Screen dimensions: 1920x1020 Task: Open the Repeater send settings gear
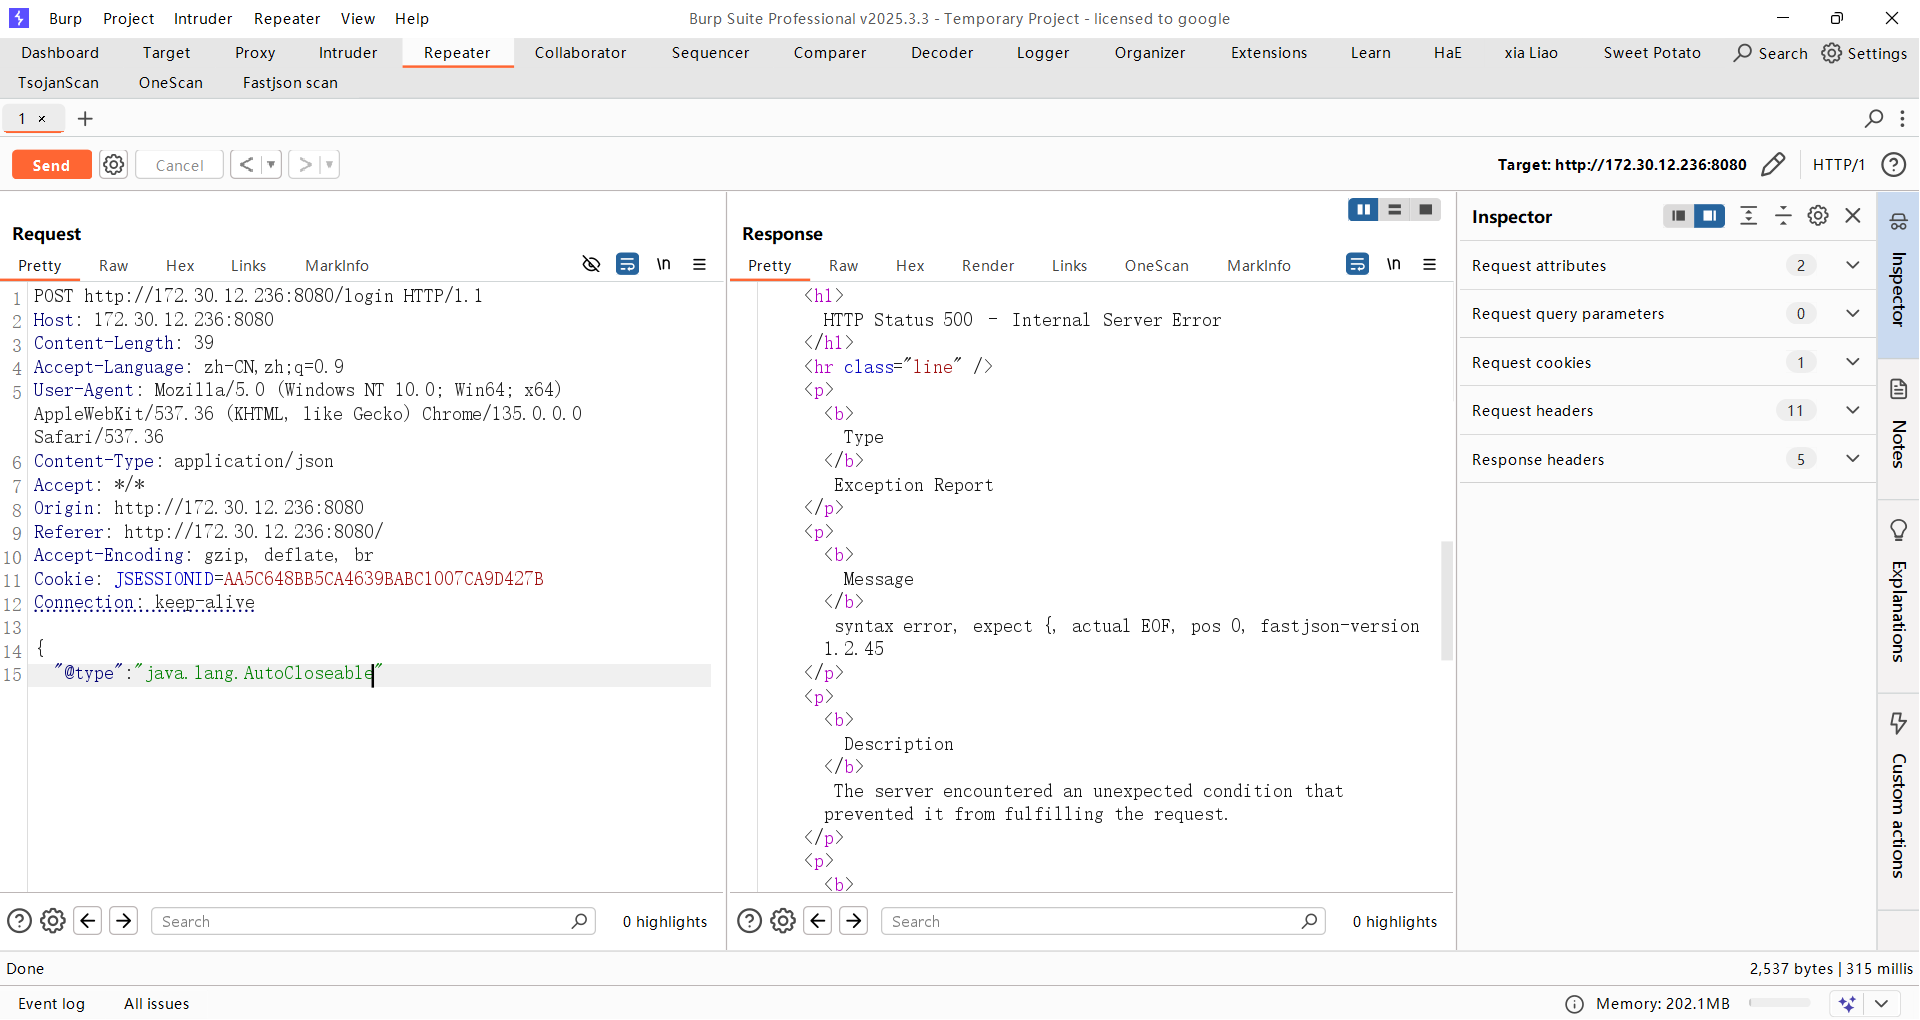pyautogui.click(x=114, y=165)
